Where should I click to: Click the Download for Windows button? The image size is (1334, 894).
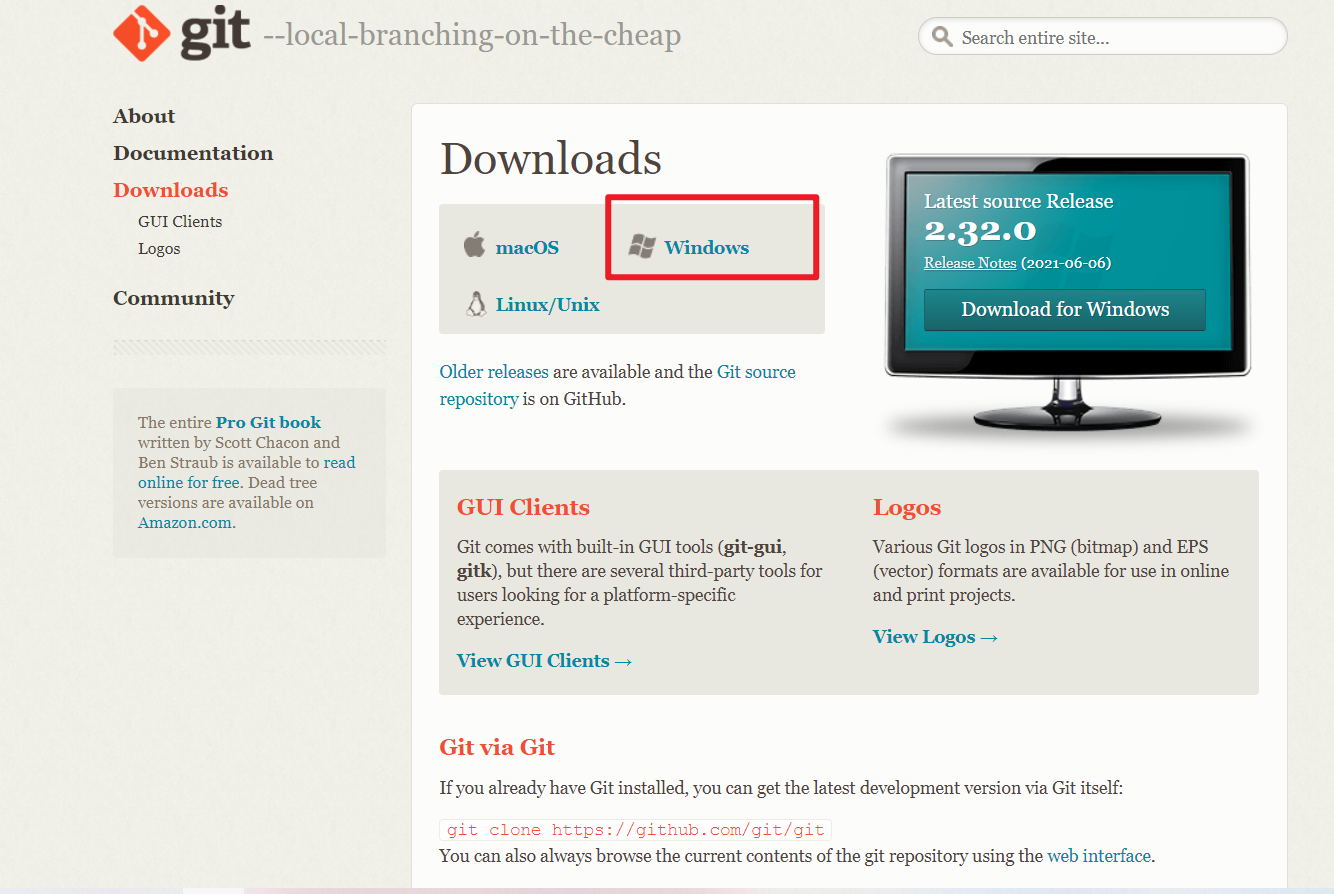coord(1065,309)
